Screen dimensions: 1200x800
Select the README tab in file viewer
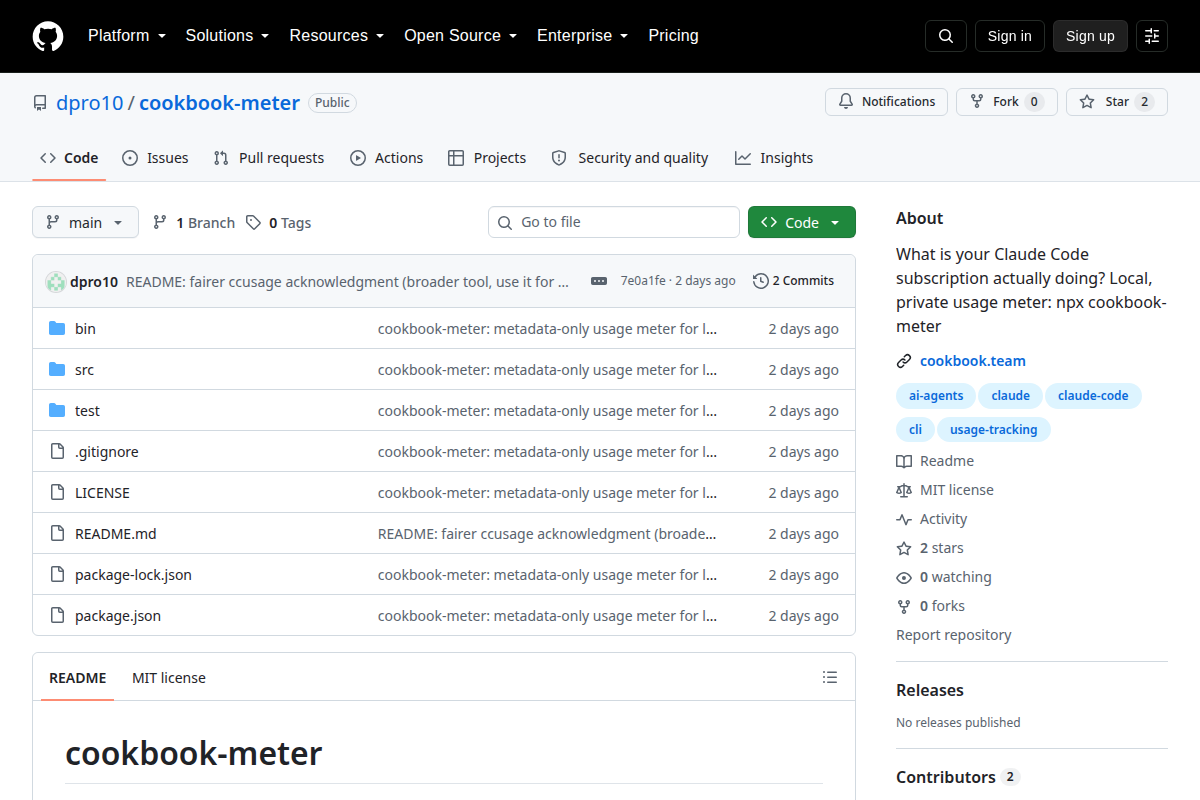(78, 677)
